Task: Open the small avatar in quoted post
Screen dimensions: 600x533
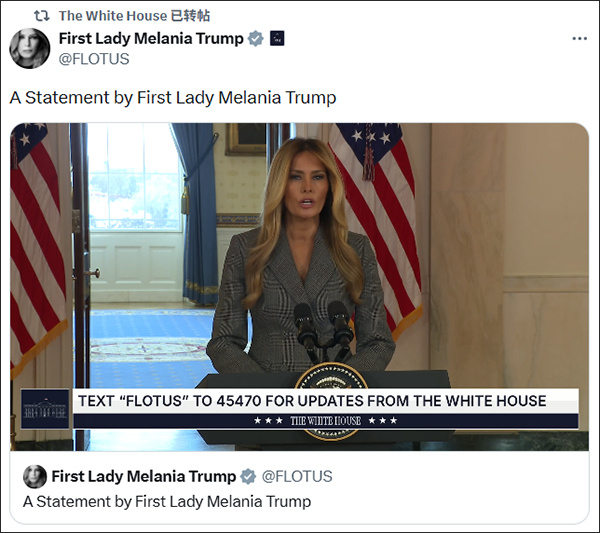Action: 35,477
